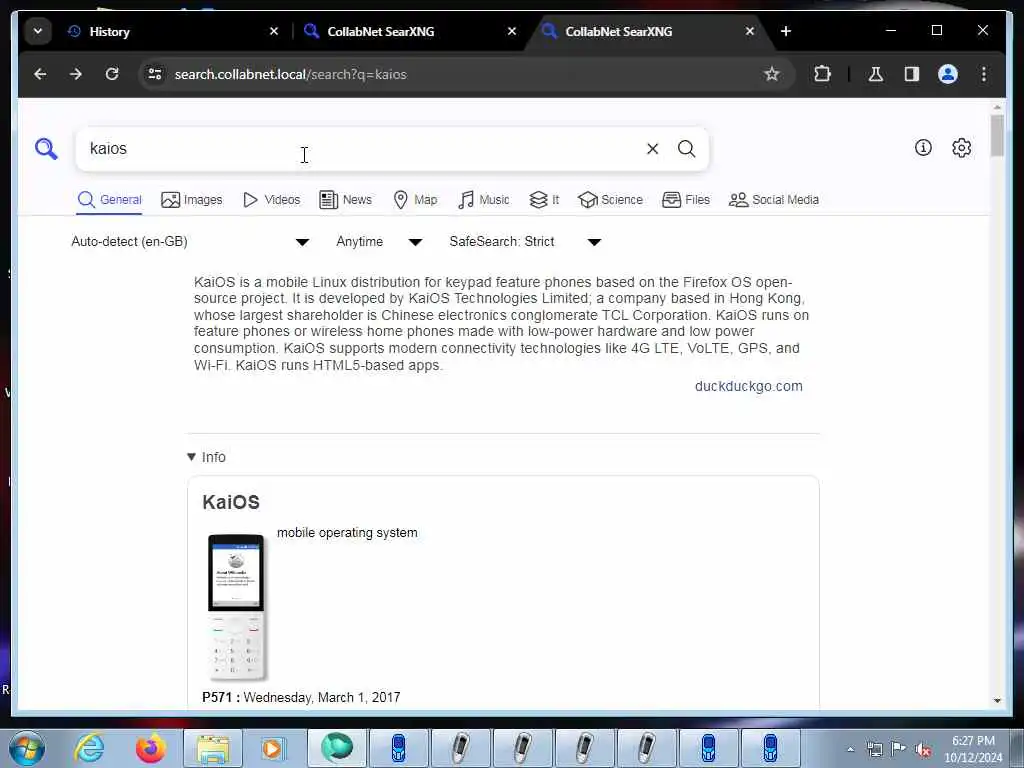Click the KaiOS infobox heading
The image size is (1024, 768).
click(231, 502)
